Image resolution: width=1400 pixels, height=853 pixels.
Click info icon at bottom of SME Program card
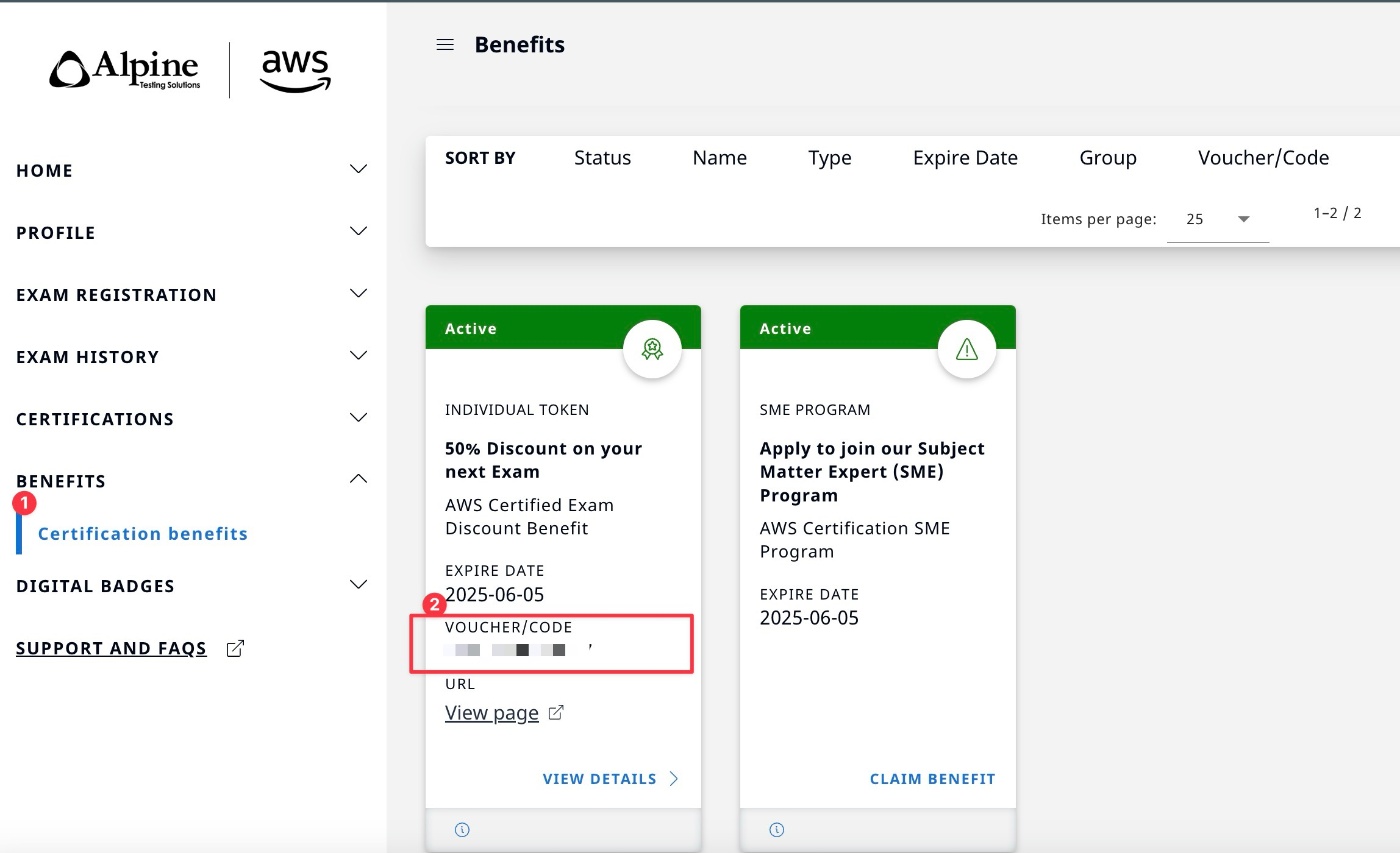777,829
